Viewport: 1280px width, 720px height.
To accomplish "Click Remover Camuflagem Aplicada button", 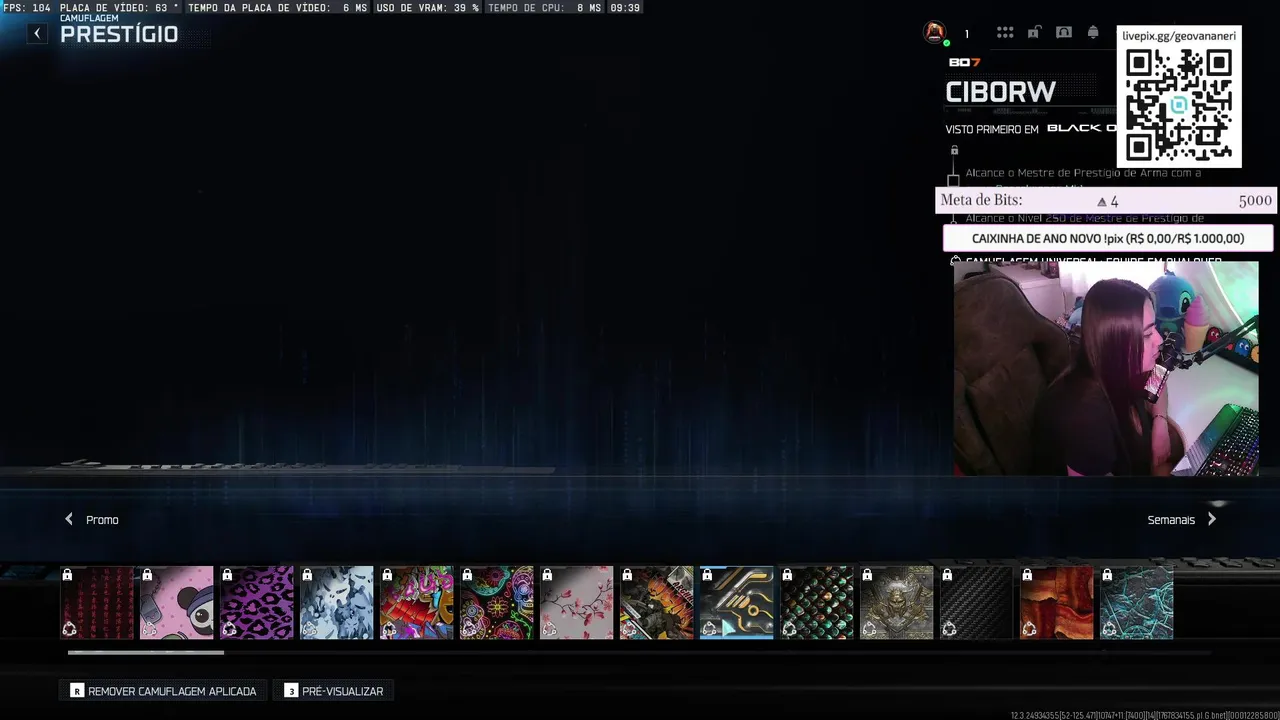I will pyautogui.click(x=163, y=691).
